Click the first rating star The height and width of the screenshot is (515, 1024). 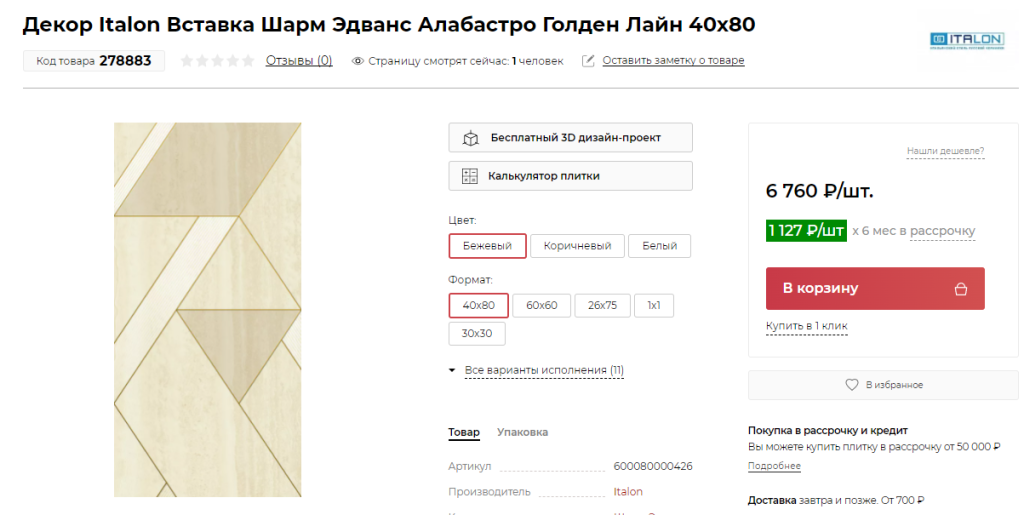point(187,61)
